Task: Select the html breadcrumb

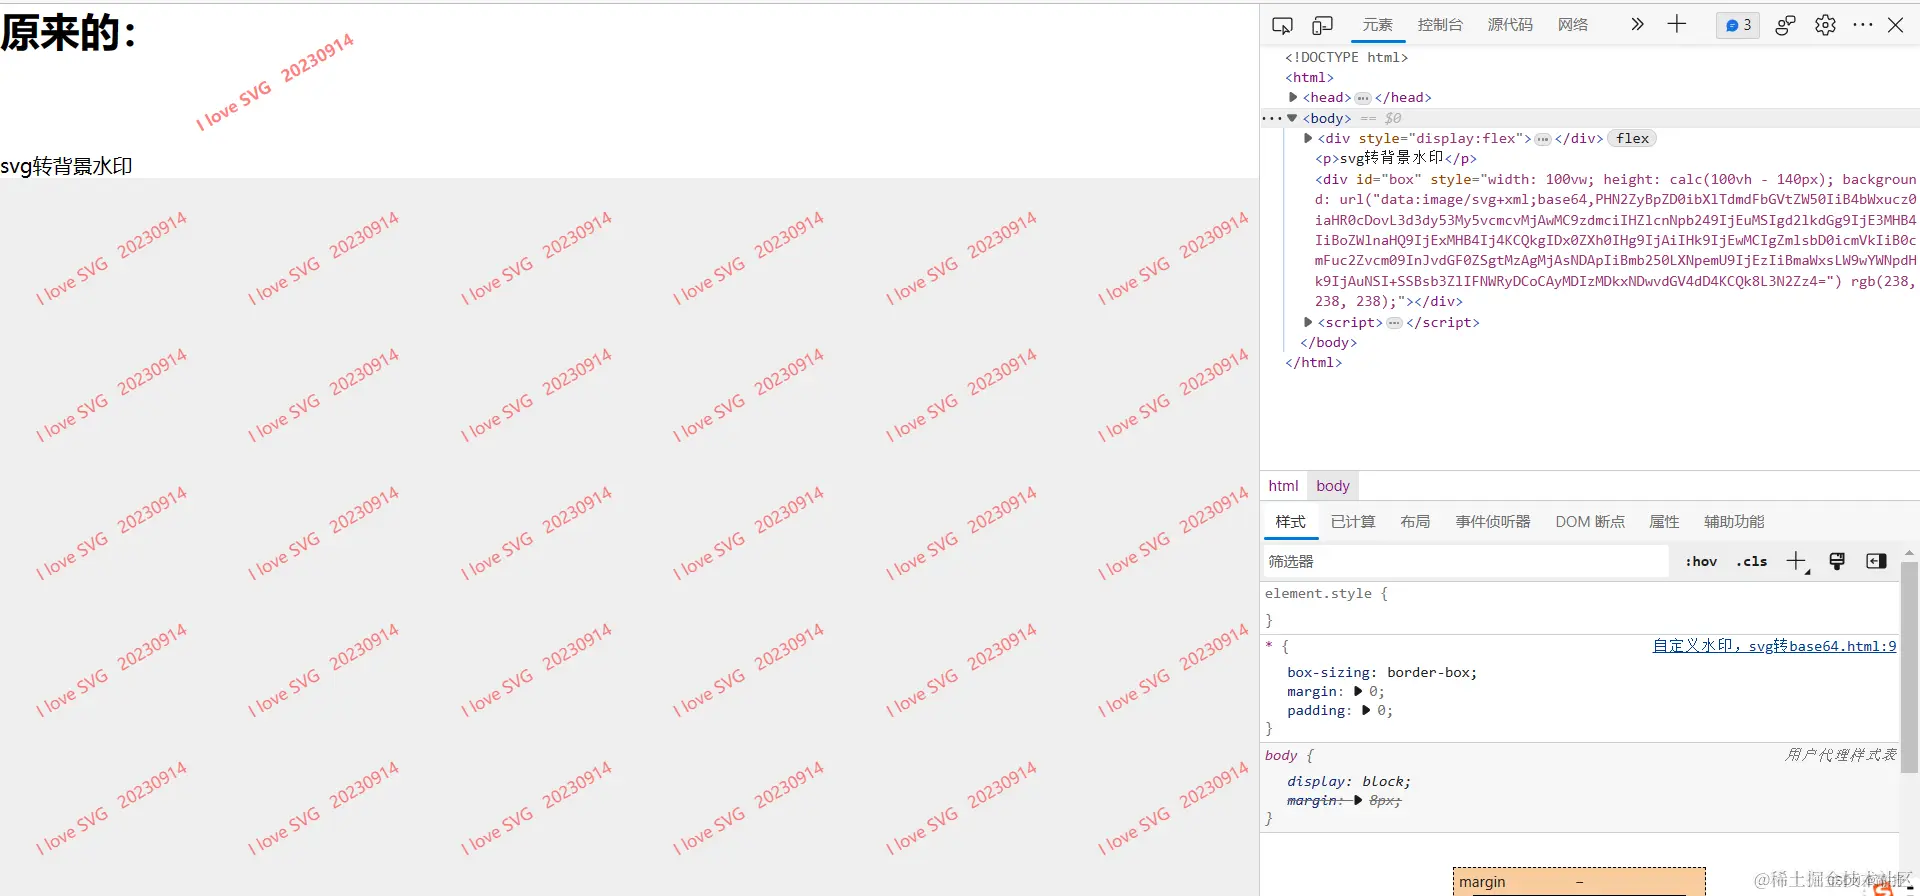Action: pyautogui.click(x=1283, y=486)
